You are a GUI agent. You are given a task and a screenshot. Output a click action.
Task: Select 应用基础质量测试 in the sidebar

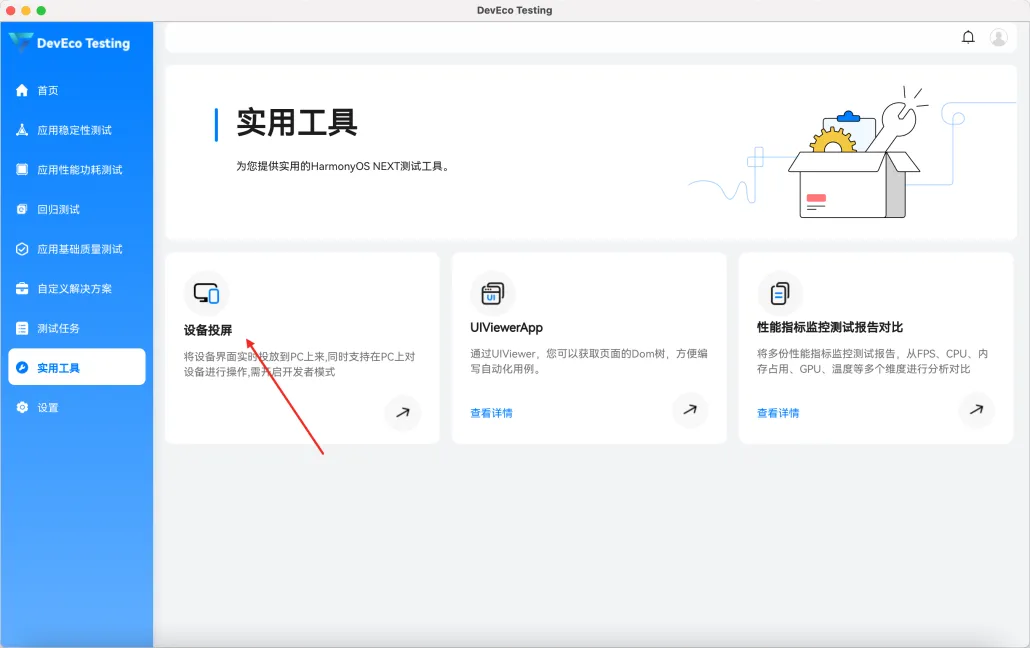tap(77, 249)
